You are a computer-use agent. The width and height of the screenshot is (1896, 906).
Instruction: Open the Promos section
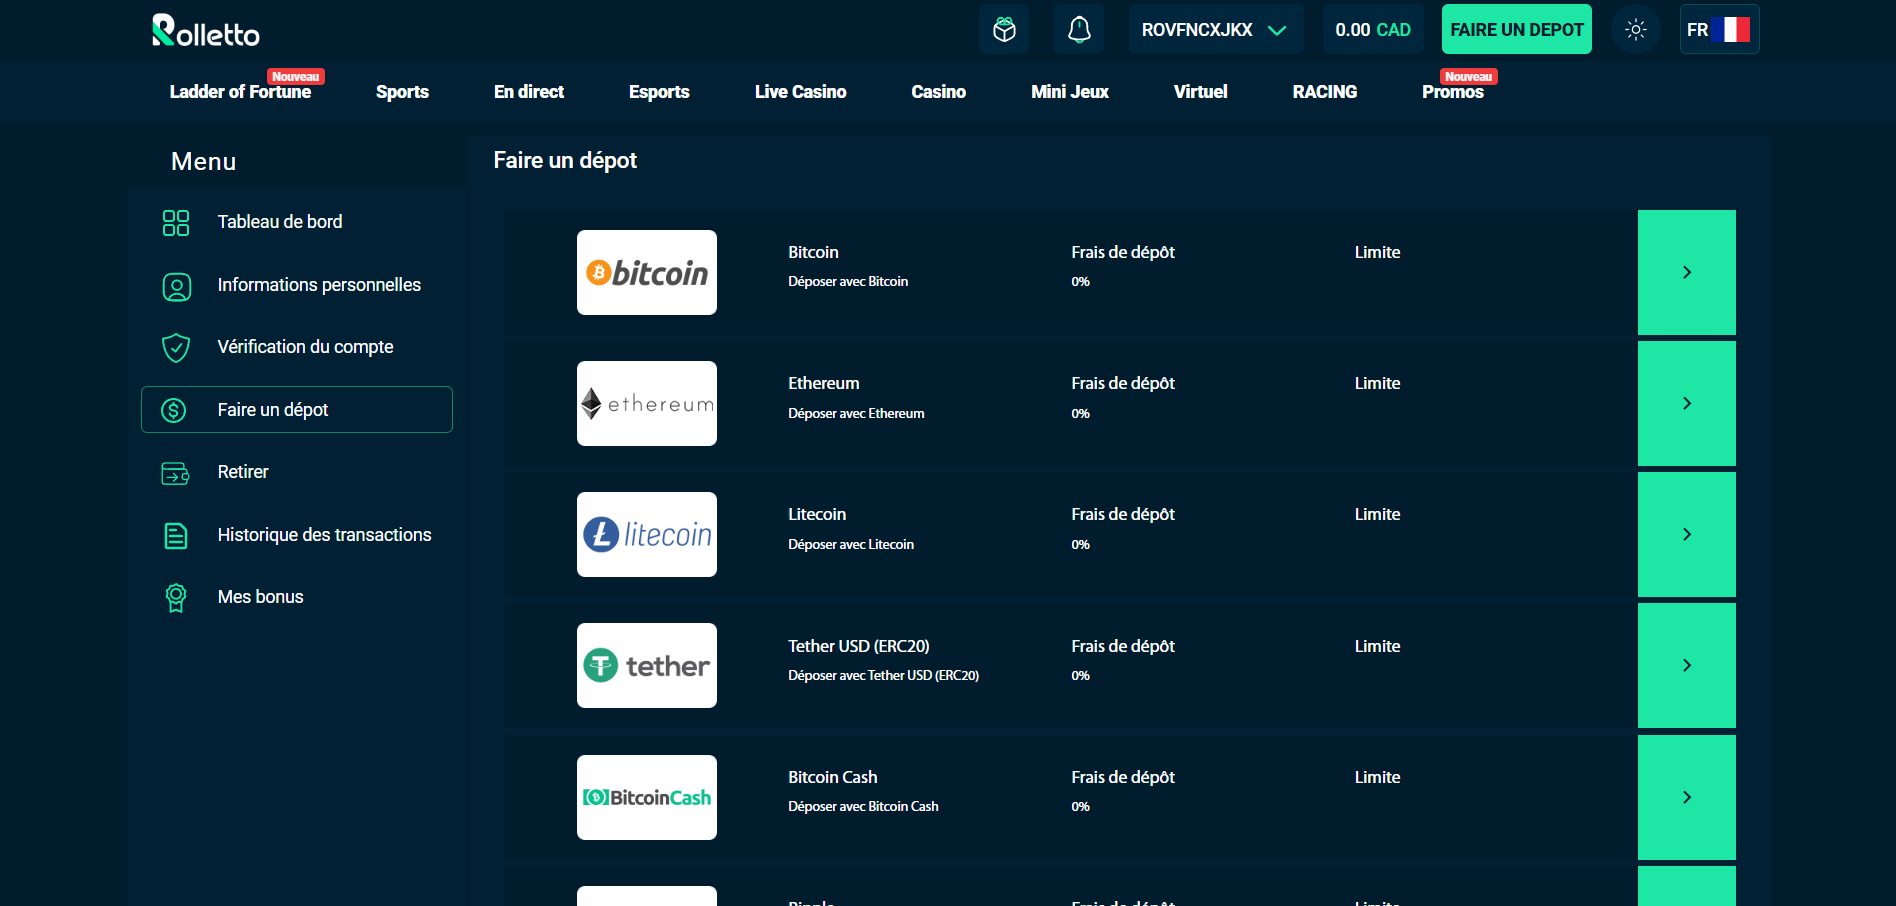[x=1453, y=91]
